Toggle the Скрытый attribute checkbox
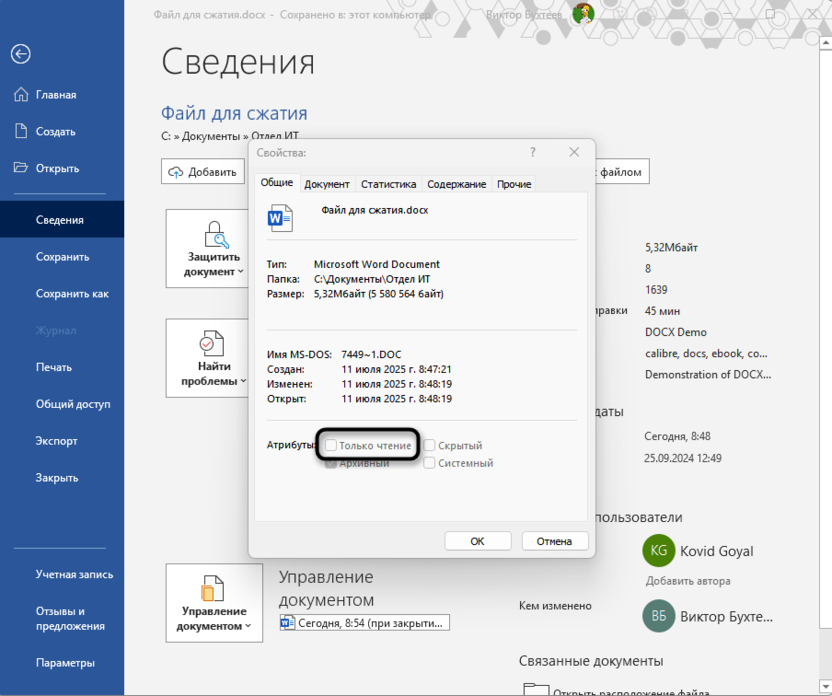Screen dimensions: 832x696 [x=429, y=445]
